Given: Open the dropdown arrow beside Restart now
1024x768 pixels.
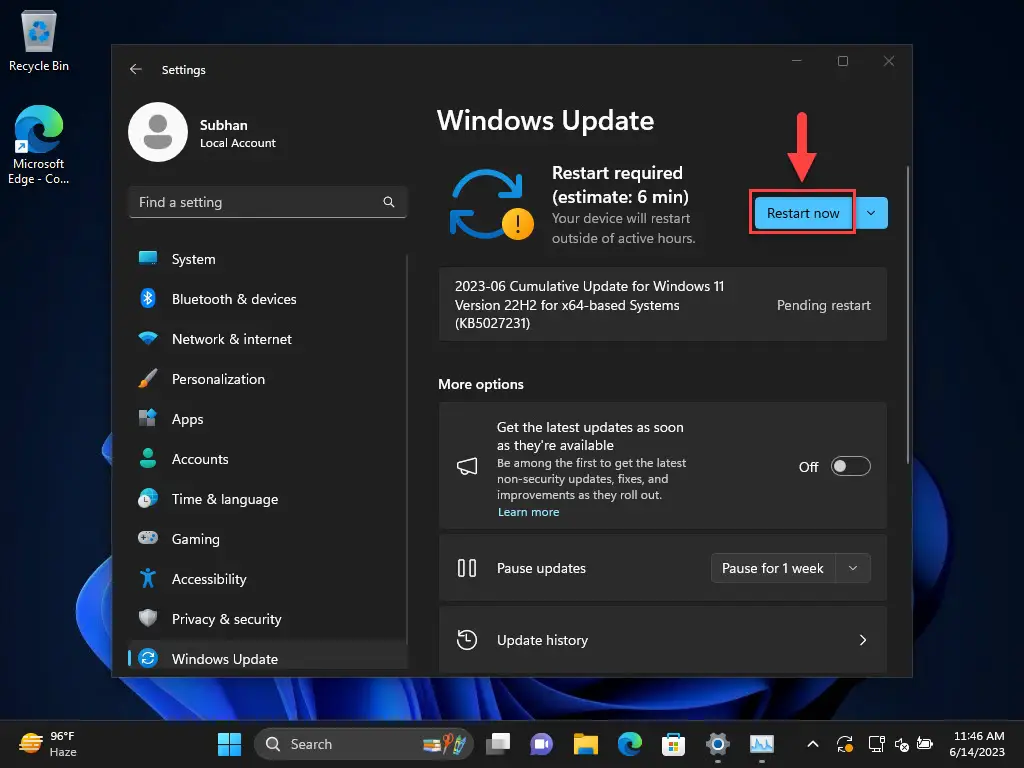Looking at the screenshot, I should 871,213.
